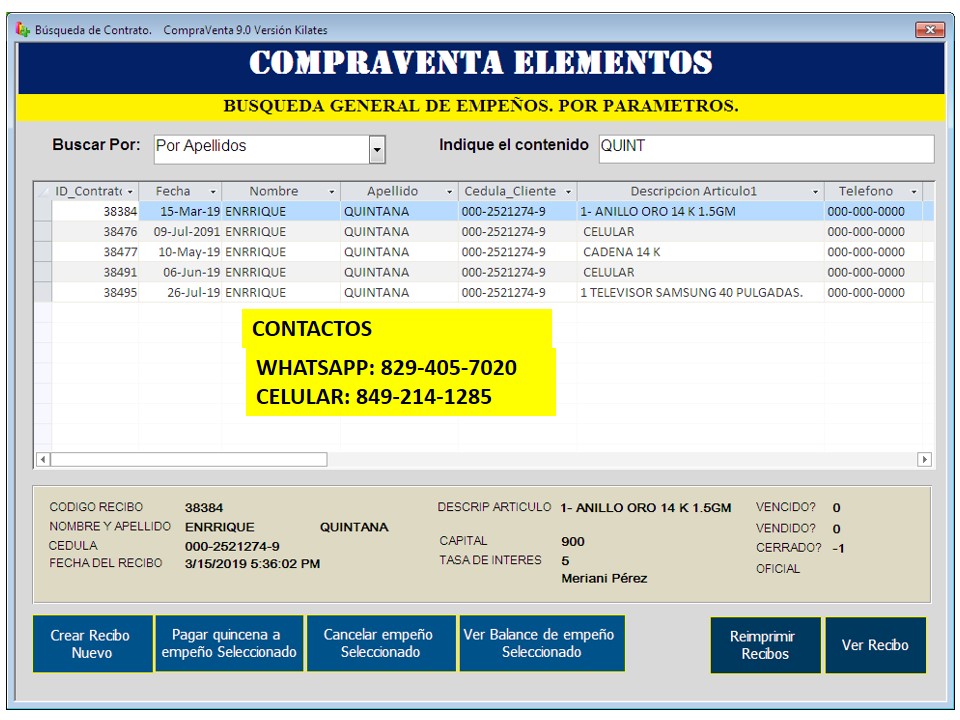Click the grid's right scroll arrow
Viewport: 960px width, 720px height.
[924, 459]
